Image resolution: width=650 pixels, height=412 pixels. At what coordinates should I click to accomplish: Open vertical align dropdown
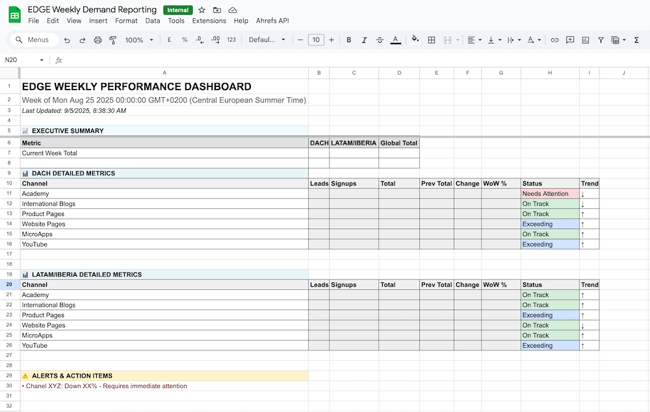click(x=494, y=40)
